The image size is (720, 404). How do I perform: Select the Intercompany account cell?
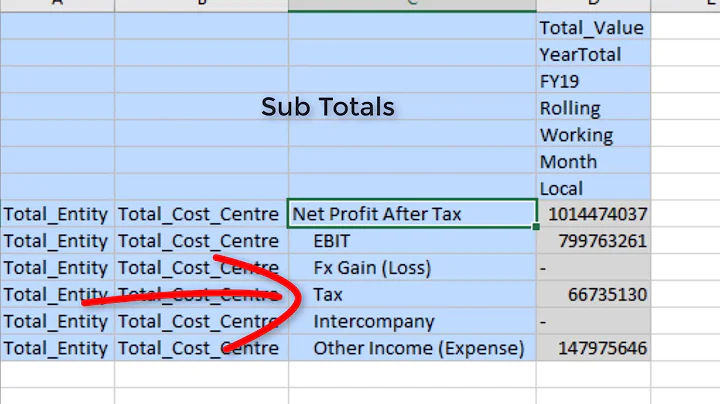pyautogui.click(x=412, y=321)
